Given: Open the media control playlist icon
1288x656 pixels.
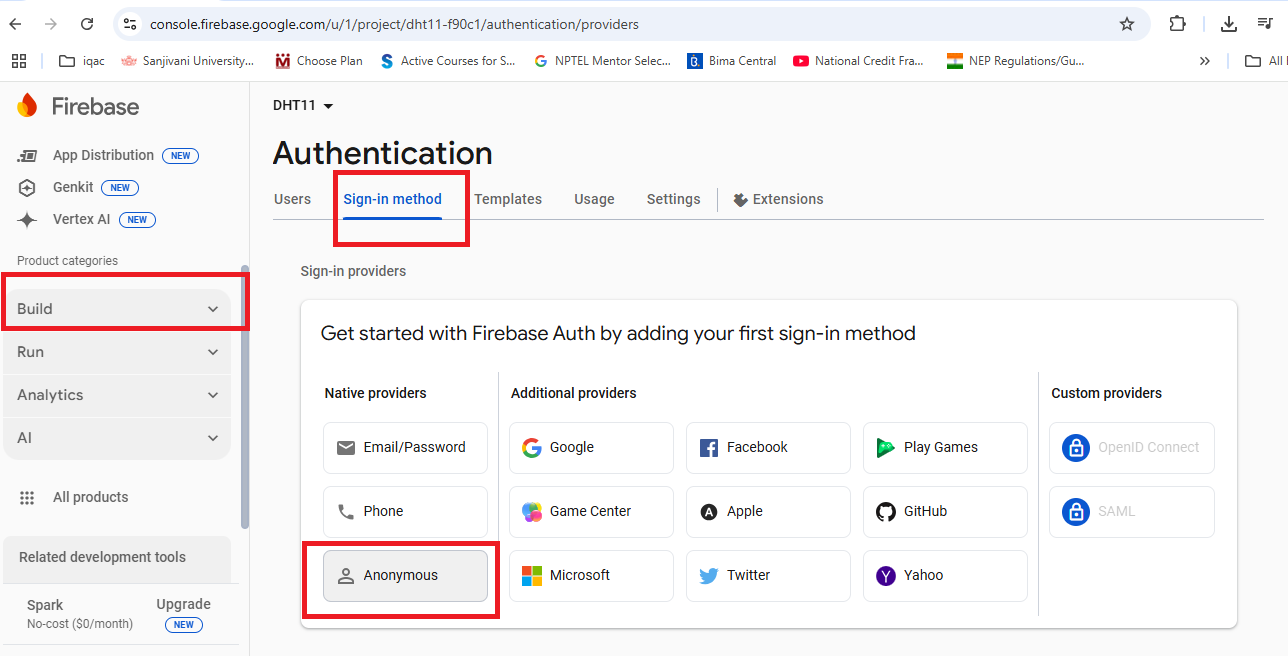Looking at the screenshot, I should 1265,24.
